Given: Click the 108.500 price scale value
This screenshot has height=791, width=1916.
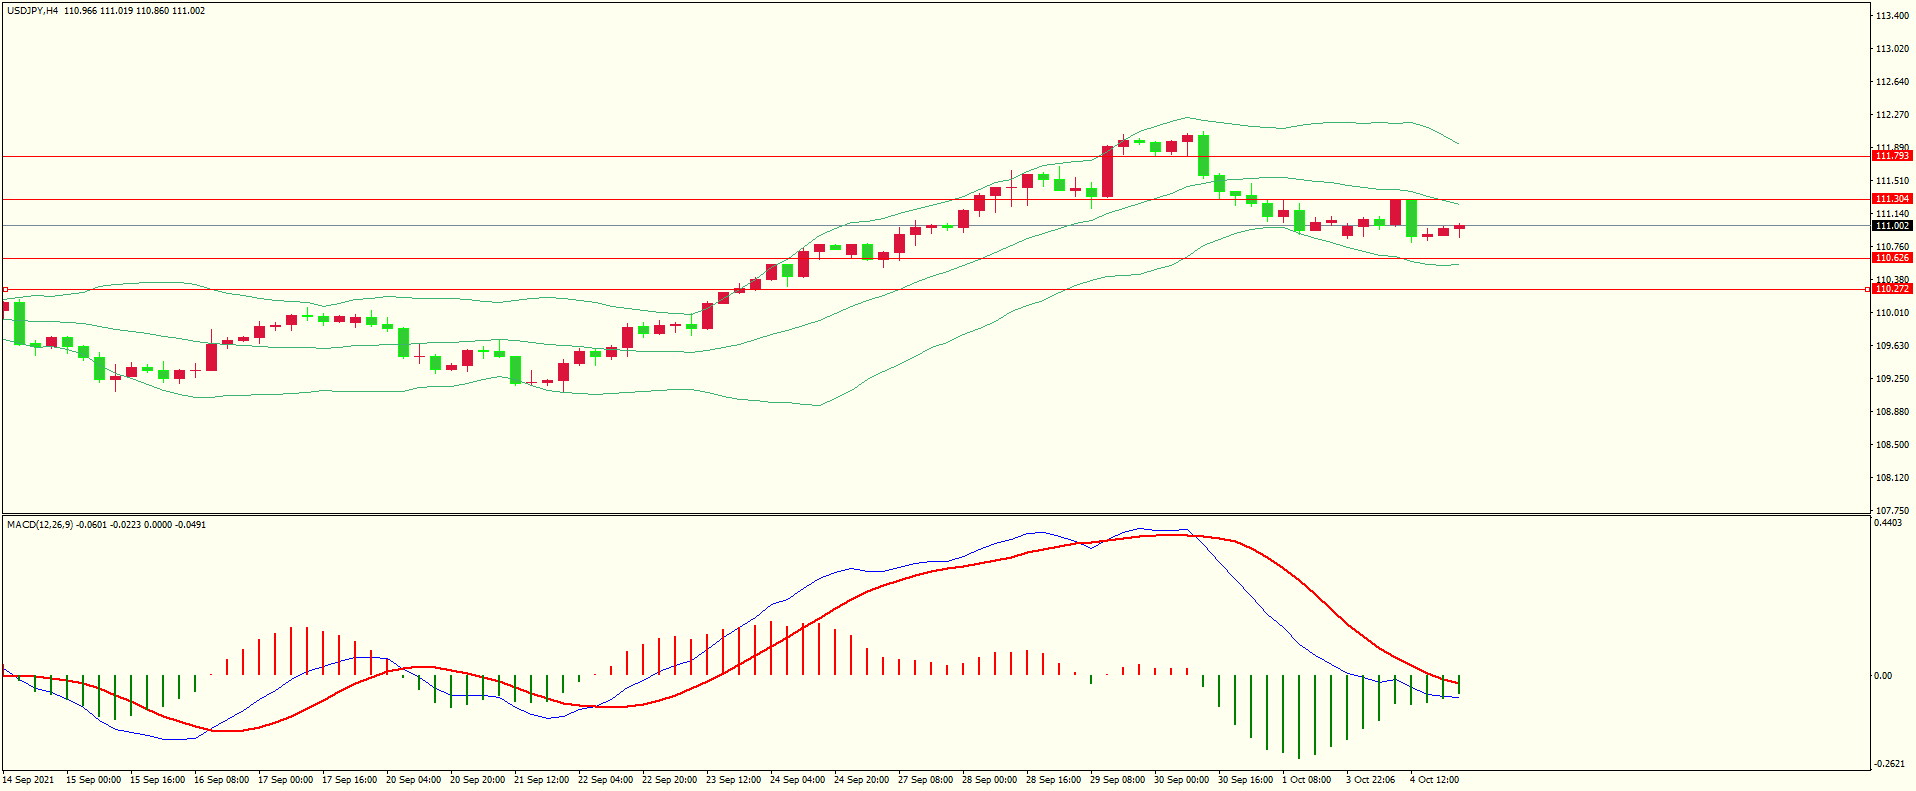Looking at the screenshot, I should pyautogui.click(x=1892, y=445).
